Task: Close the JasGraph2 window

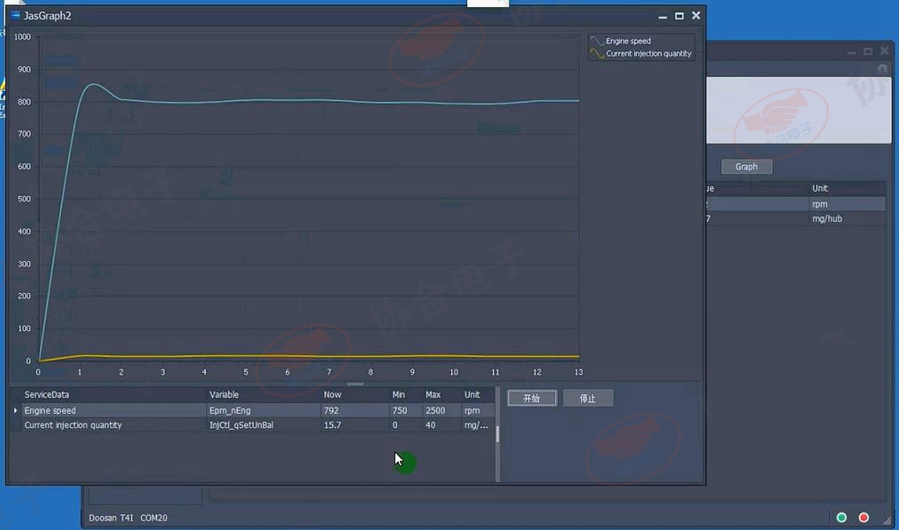Action: [695, 15]
